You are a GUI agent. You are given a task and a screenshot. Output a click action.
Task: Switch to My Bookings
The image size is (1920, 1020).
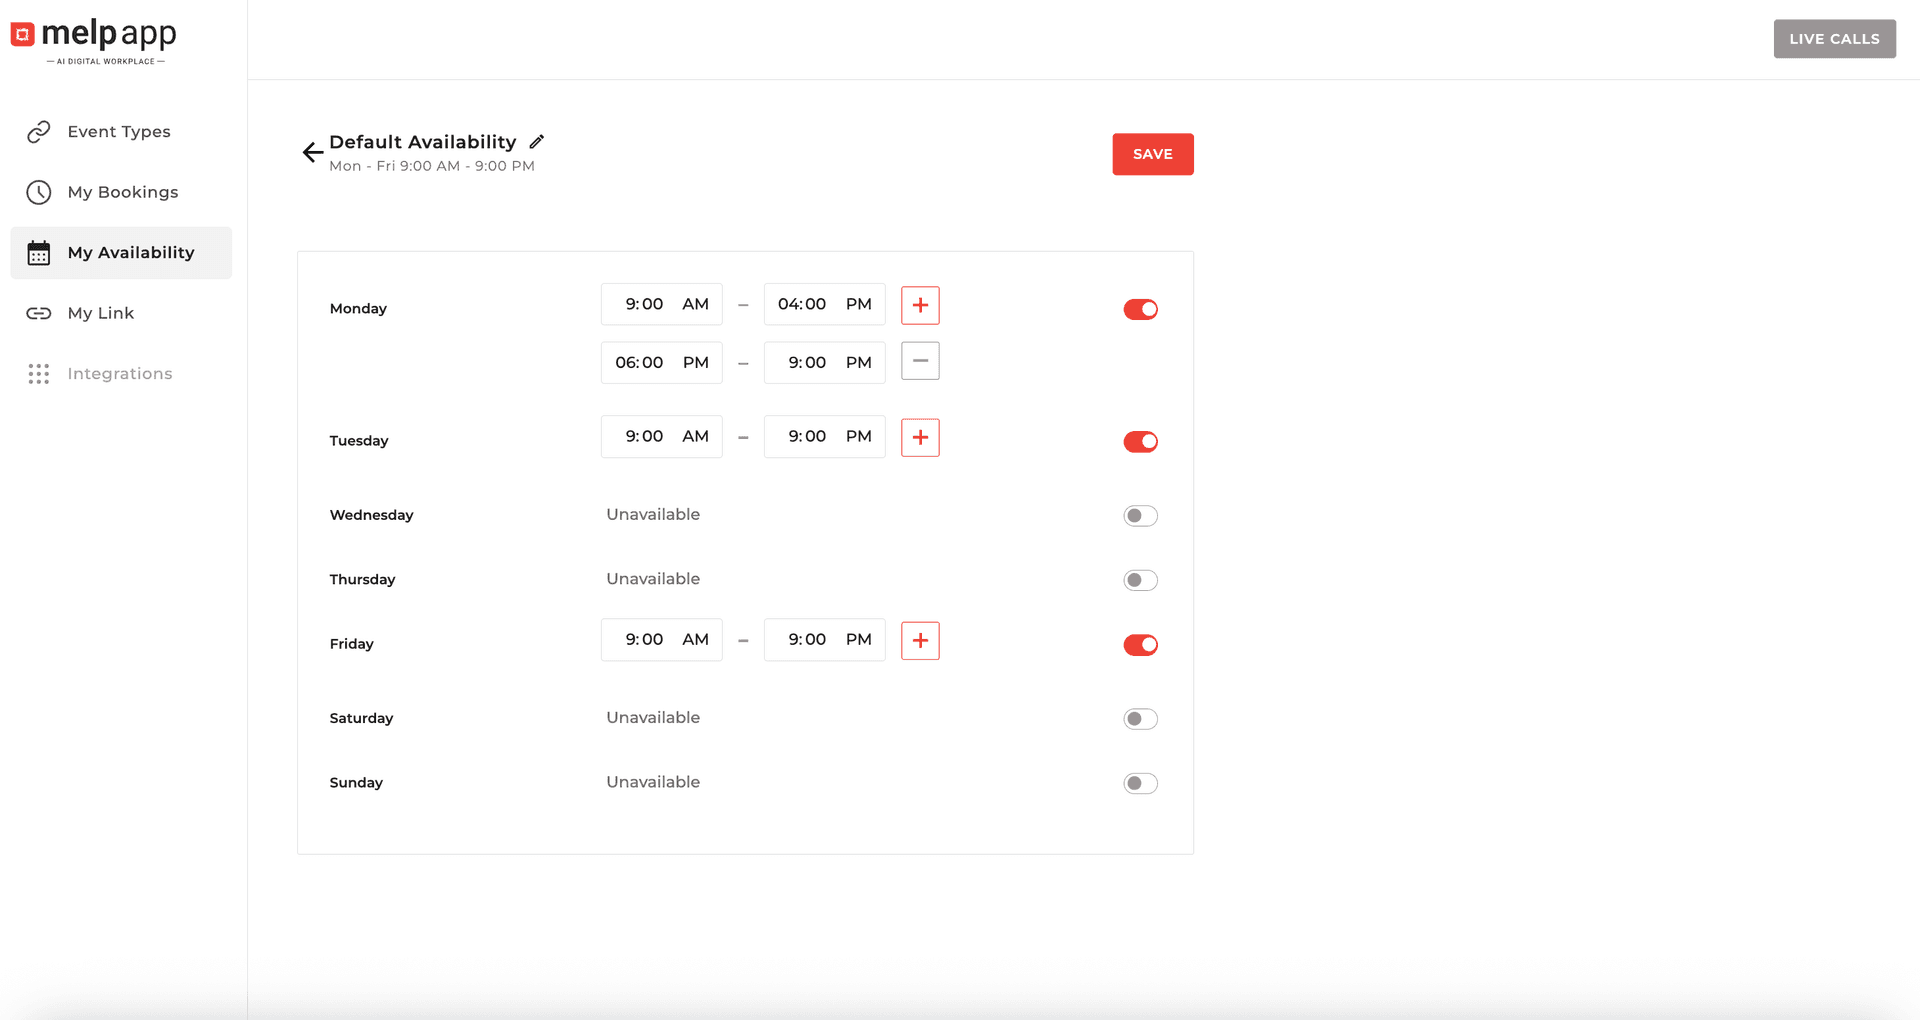(x=122, y=192)
